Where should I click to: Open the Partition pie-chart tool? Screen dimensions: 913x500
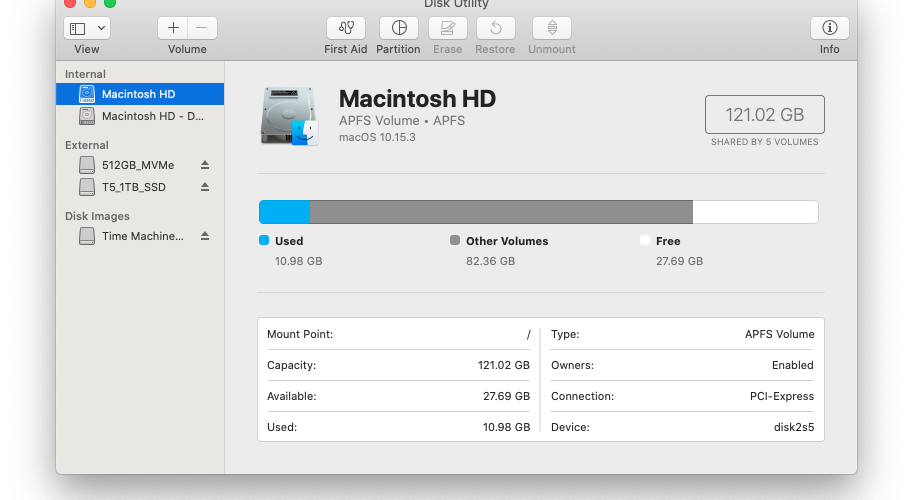[x=399, y=28]
